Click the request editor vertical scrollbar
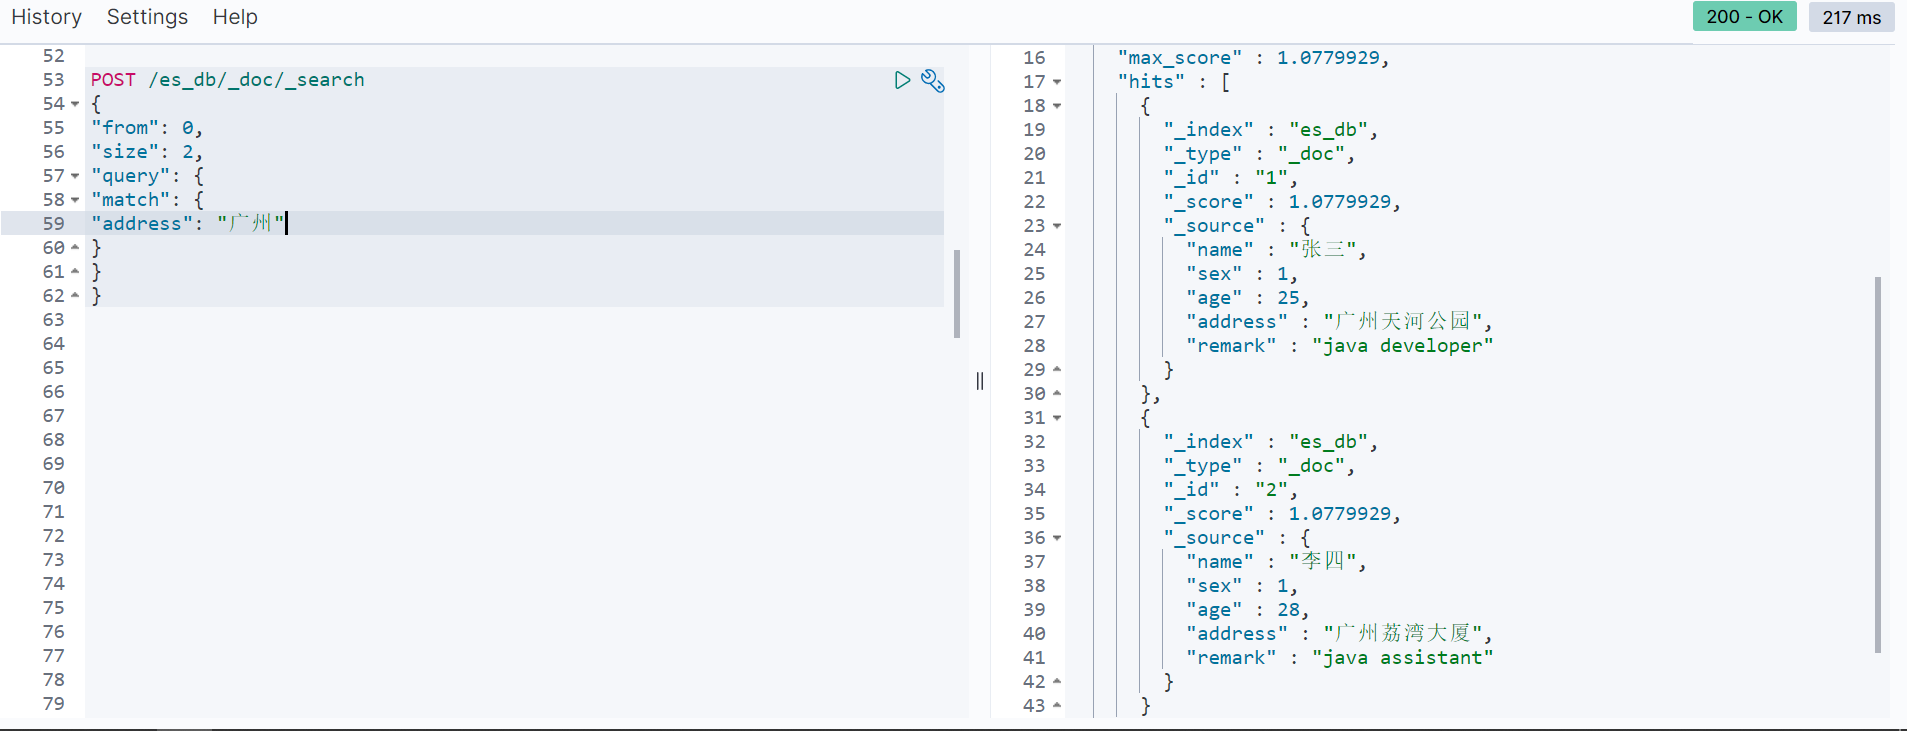The image size is (1907, 731). coord(957,293)
